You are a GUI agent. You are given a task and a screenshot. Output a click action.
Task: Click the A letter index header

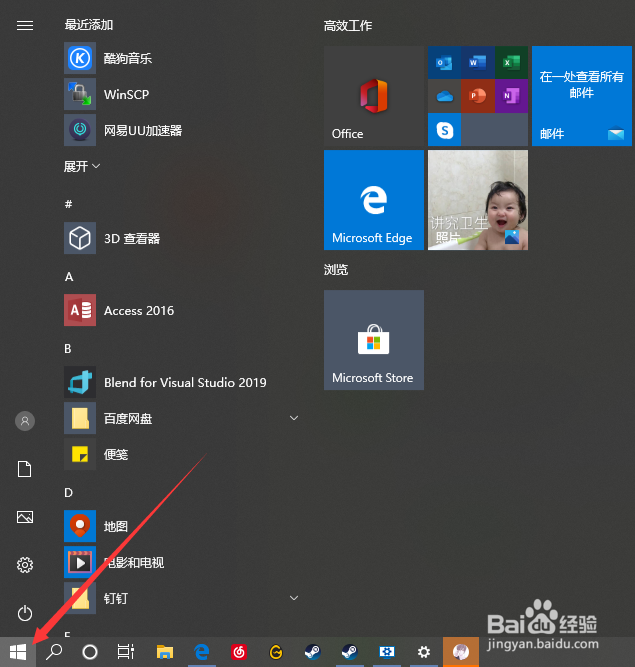[x=69, y=277]
